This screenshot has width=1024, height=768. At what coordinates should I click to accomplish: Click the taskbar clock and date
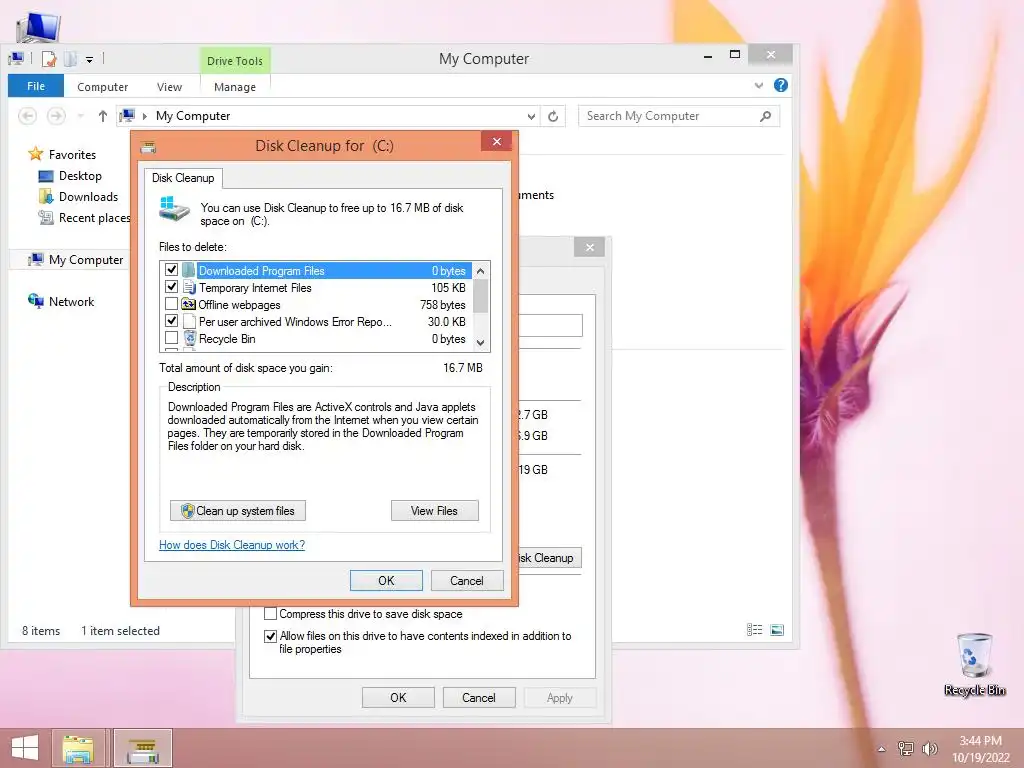(x=980, y=749)
